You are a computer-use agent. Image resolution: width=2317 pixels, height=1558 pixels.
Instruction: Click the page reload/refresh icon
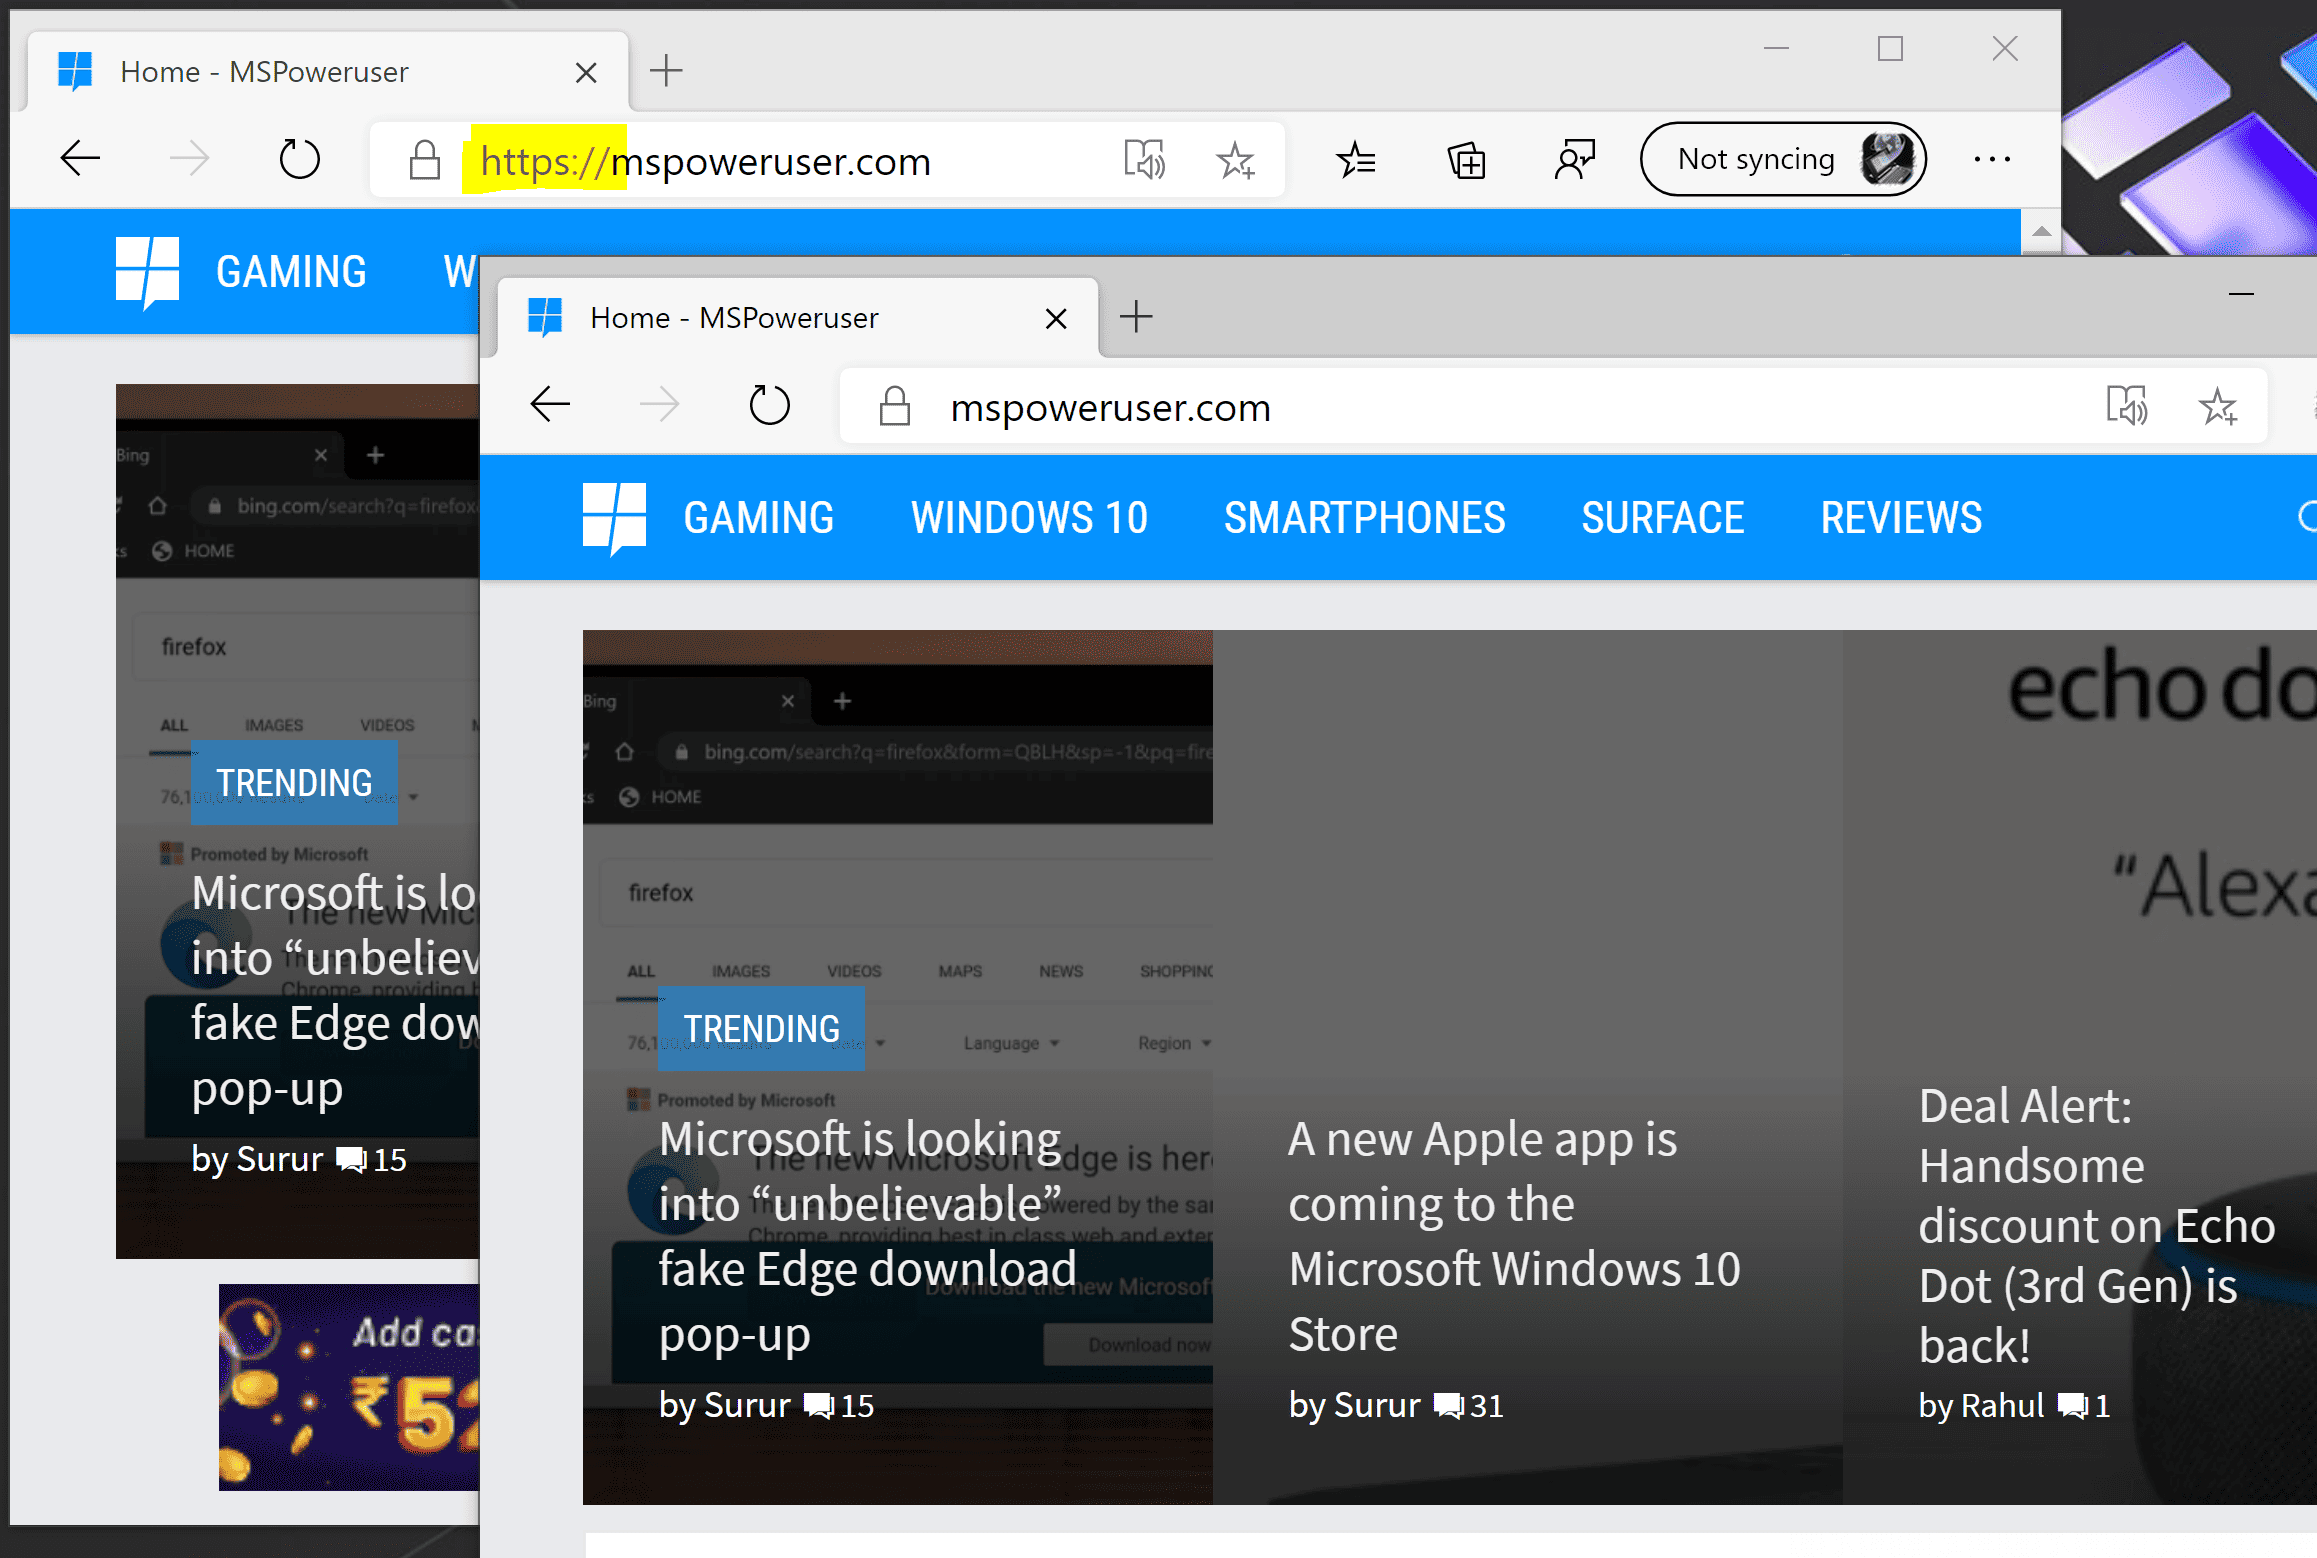click(299, 156)
